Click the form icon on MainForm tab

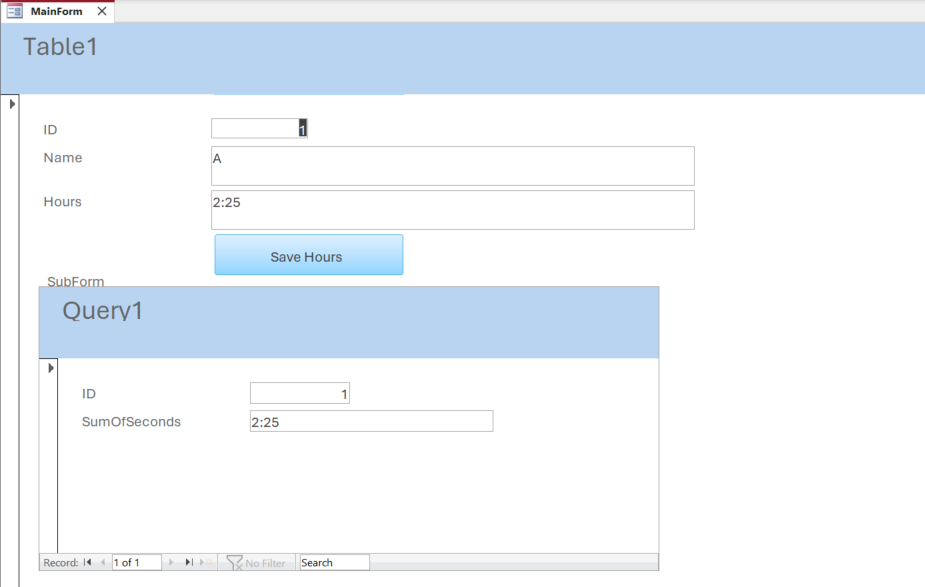pos(15,11)
